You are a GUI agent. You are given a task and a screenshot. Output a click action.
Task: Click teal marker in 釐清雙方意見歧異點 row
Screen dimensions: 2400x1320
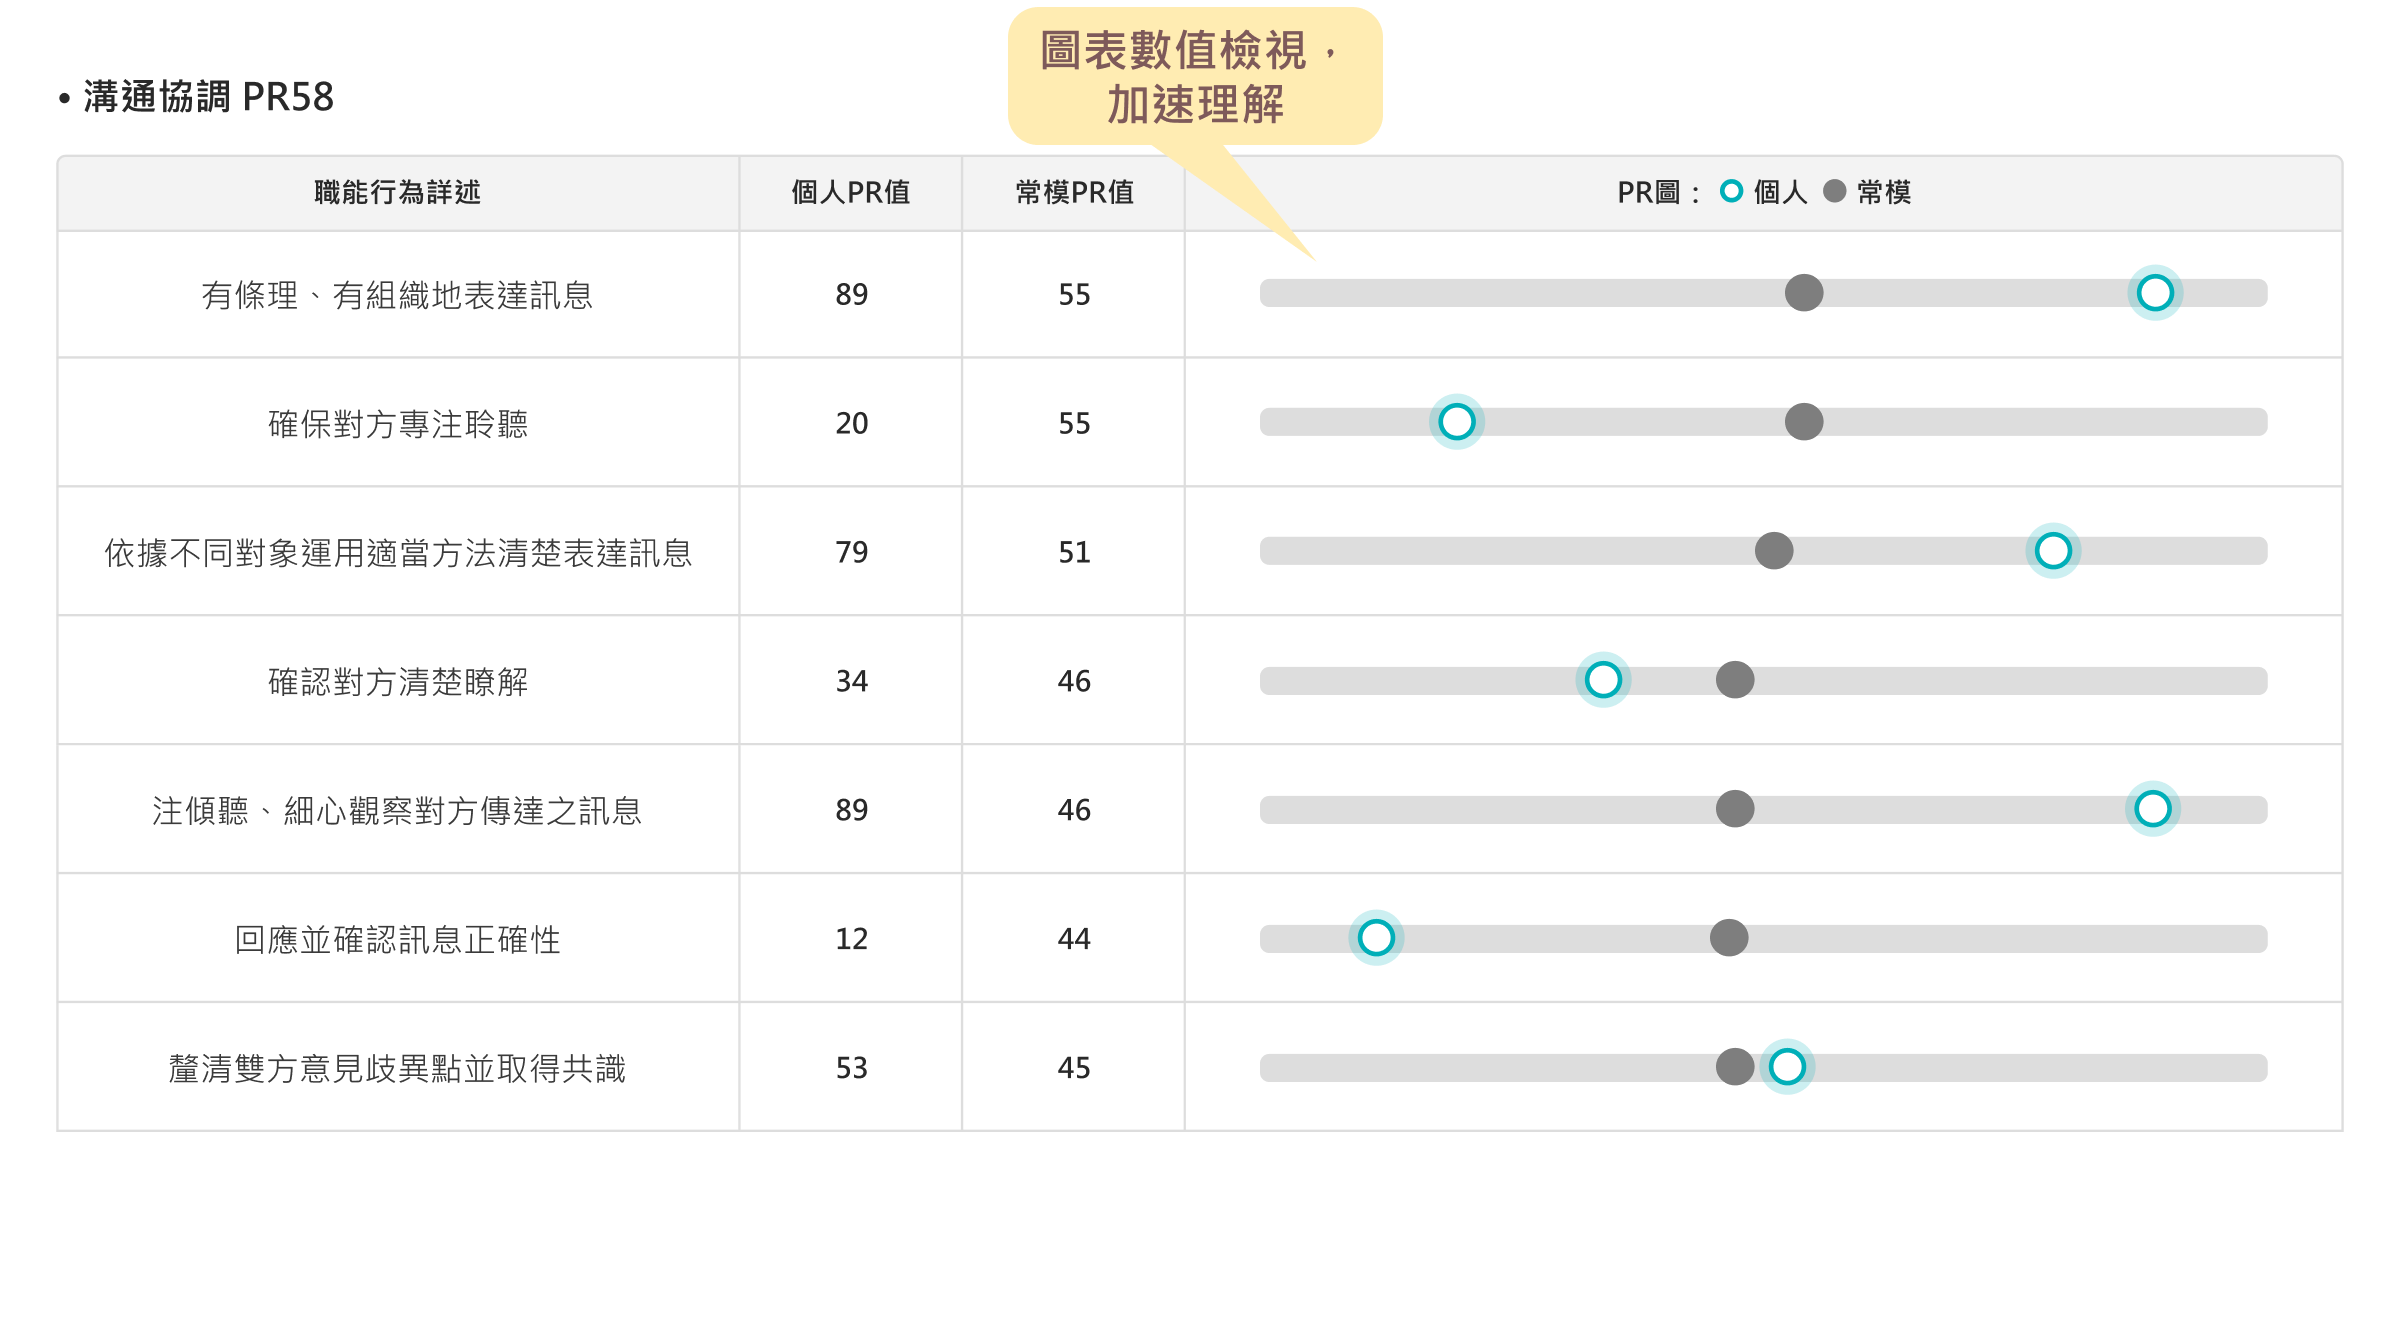tap(1787, 1067)
